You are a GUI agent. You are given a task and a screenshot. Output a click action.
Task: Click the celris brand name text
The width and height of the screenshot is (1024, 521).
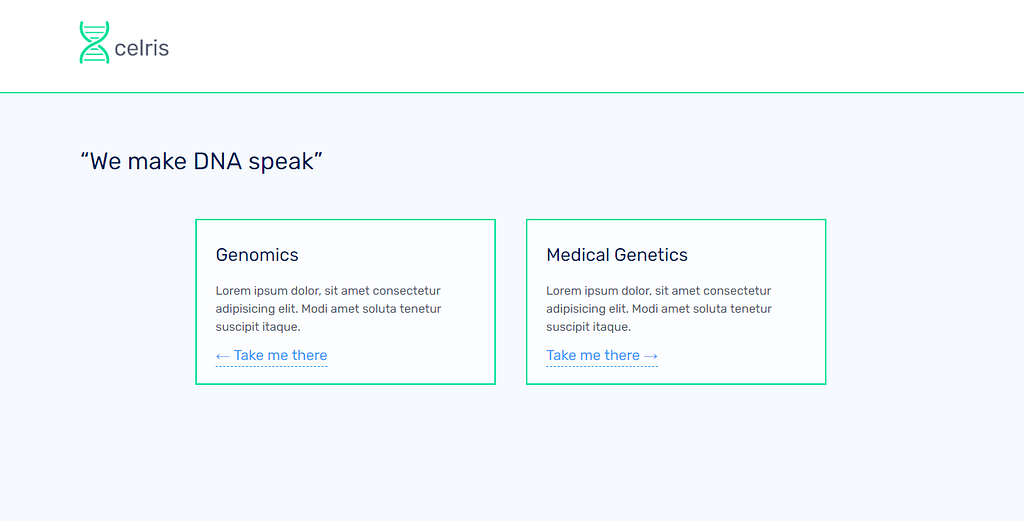coord(142,48)
